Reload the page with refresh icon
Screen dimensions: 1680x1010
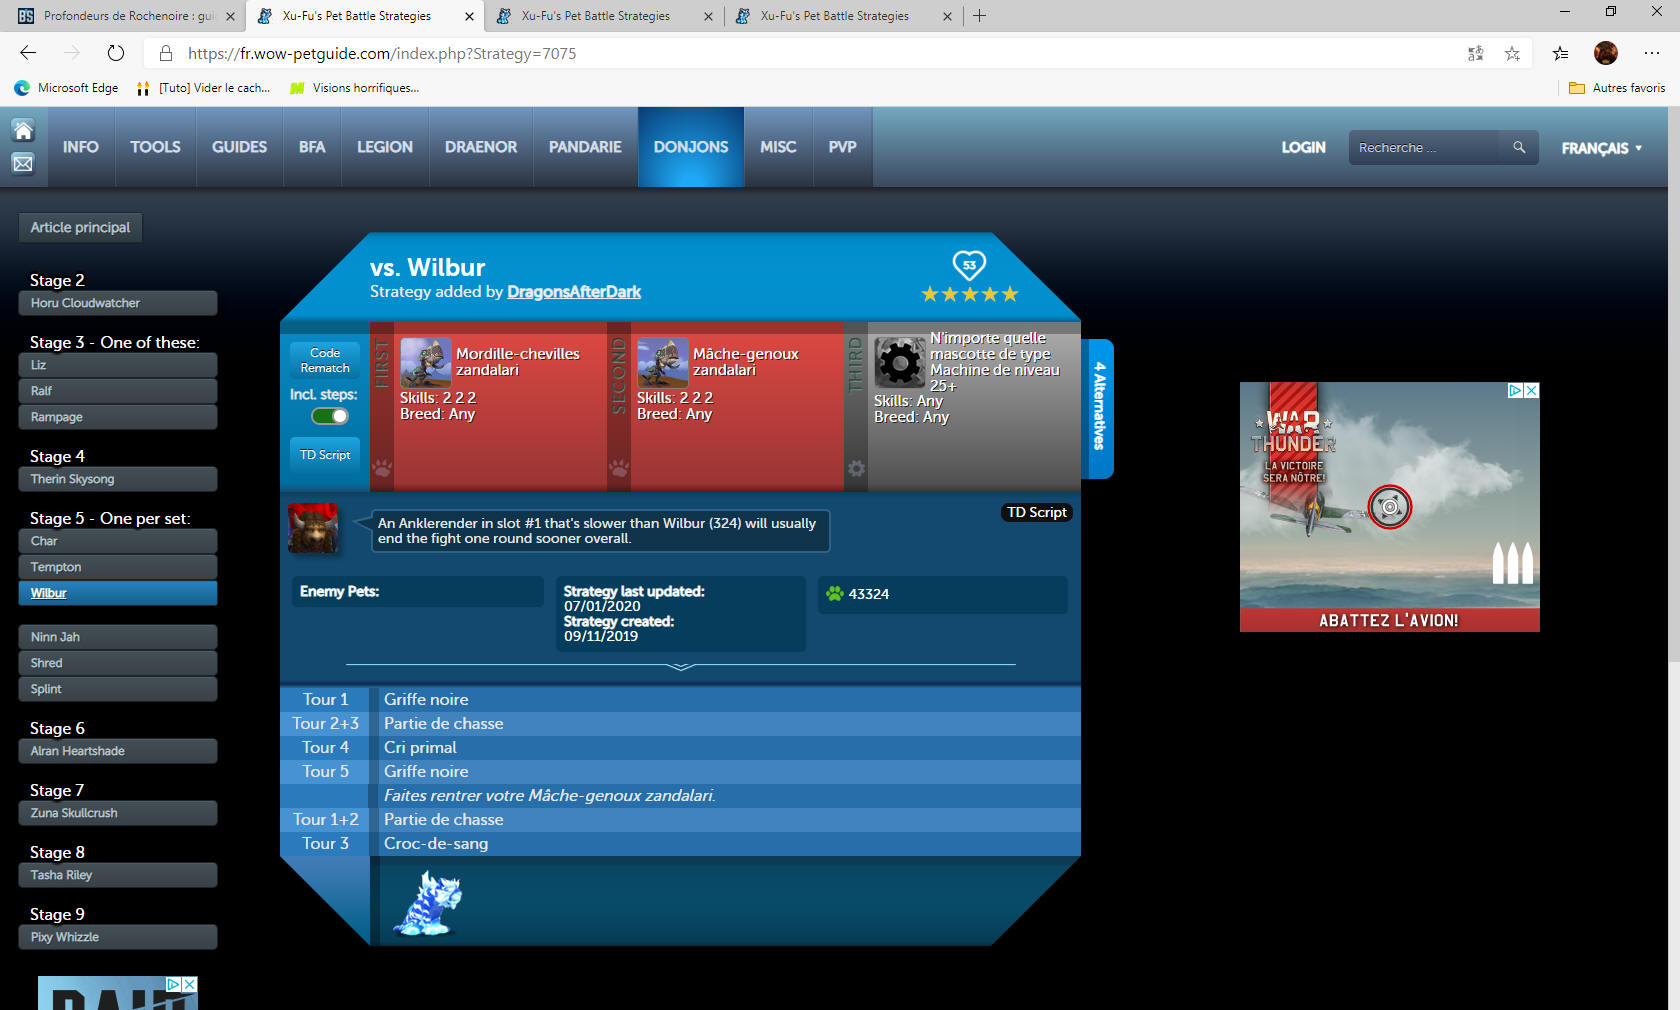click(x=116, y=53)
